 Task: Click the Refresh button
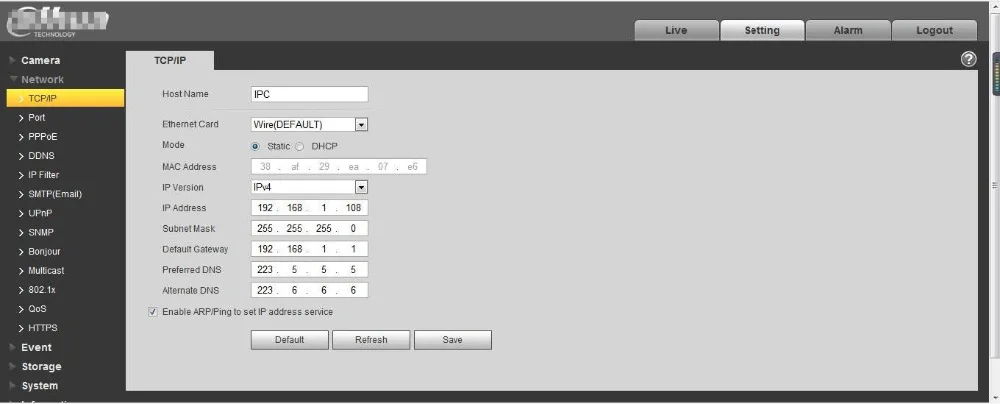[x=371, y=340]
